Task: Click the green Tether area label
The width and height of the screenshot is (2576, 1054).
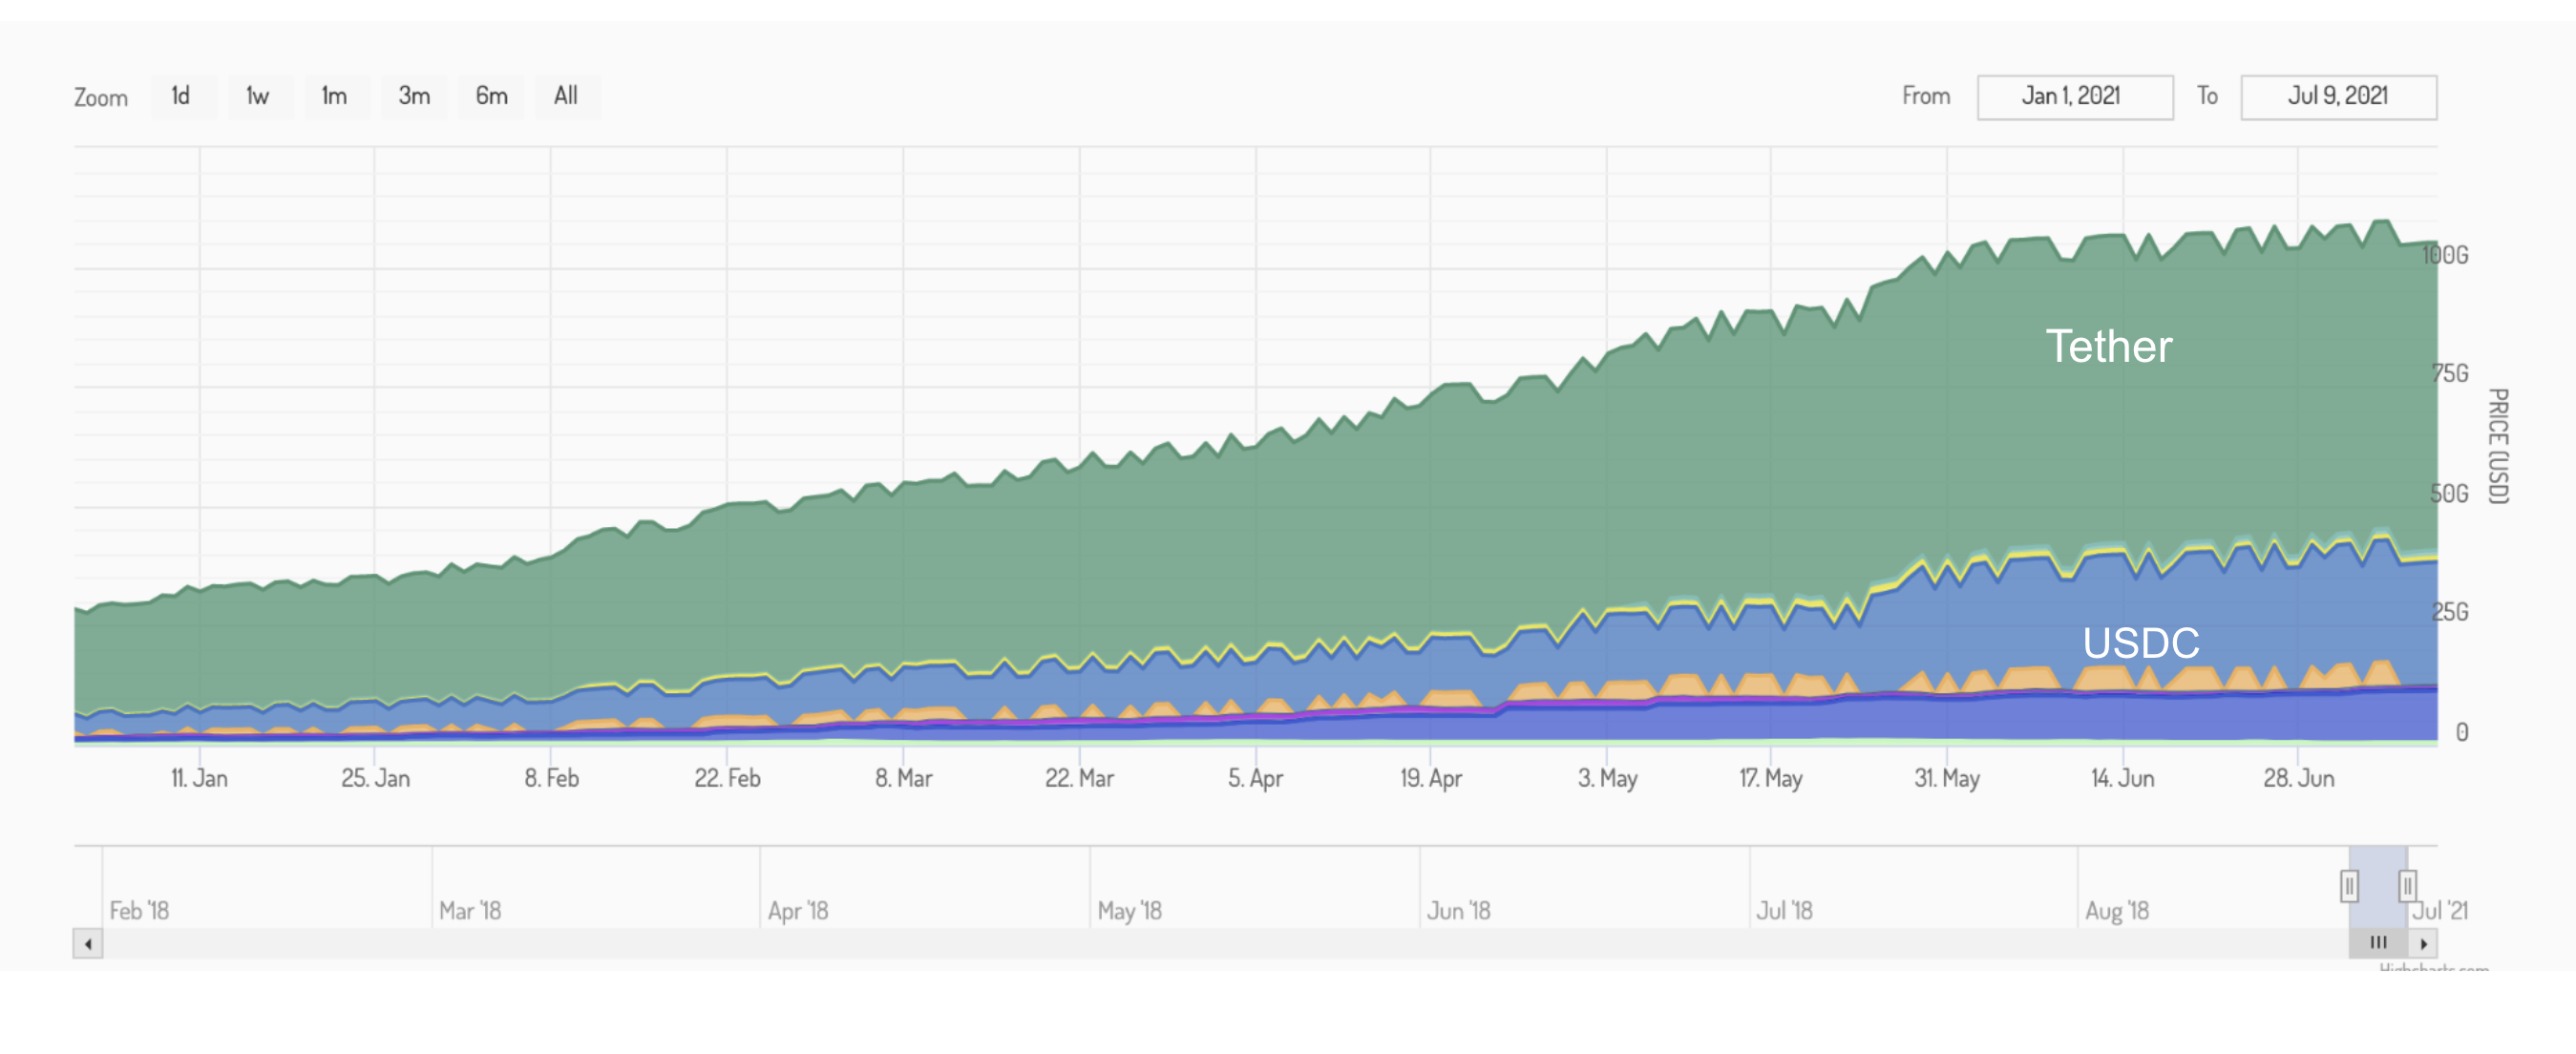Action: click(2109, 346)
